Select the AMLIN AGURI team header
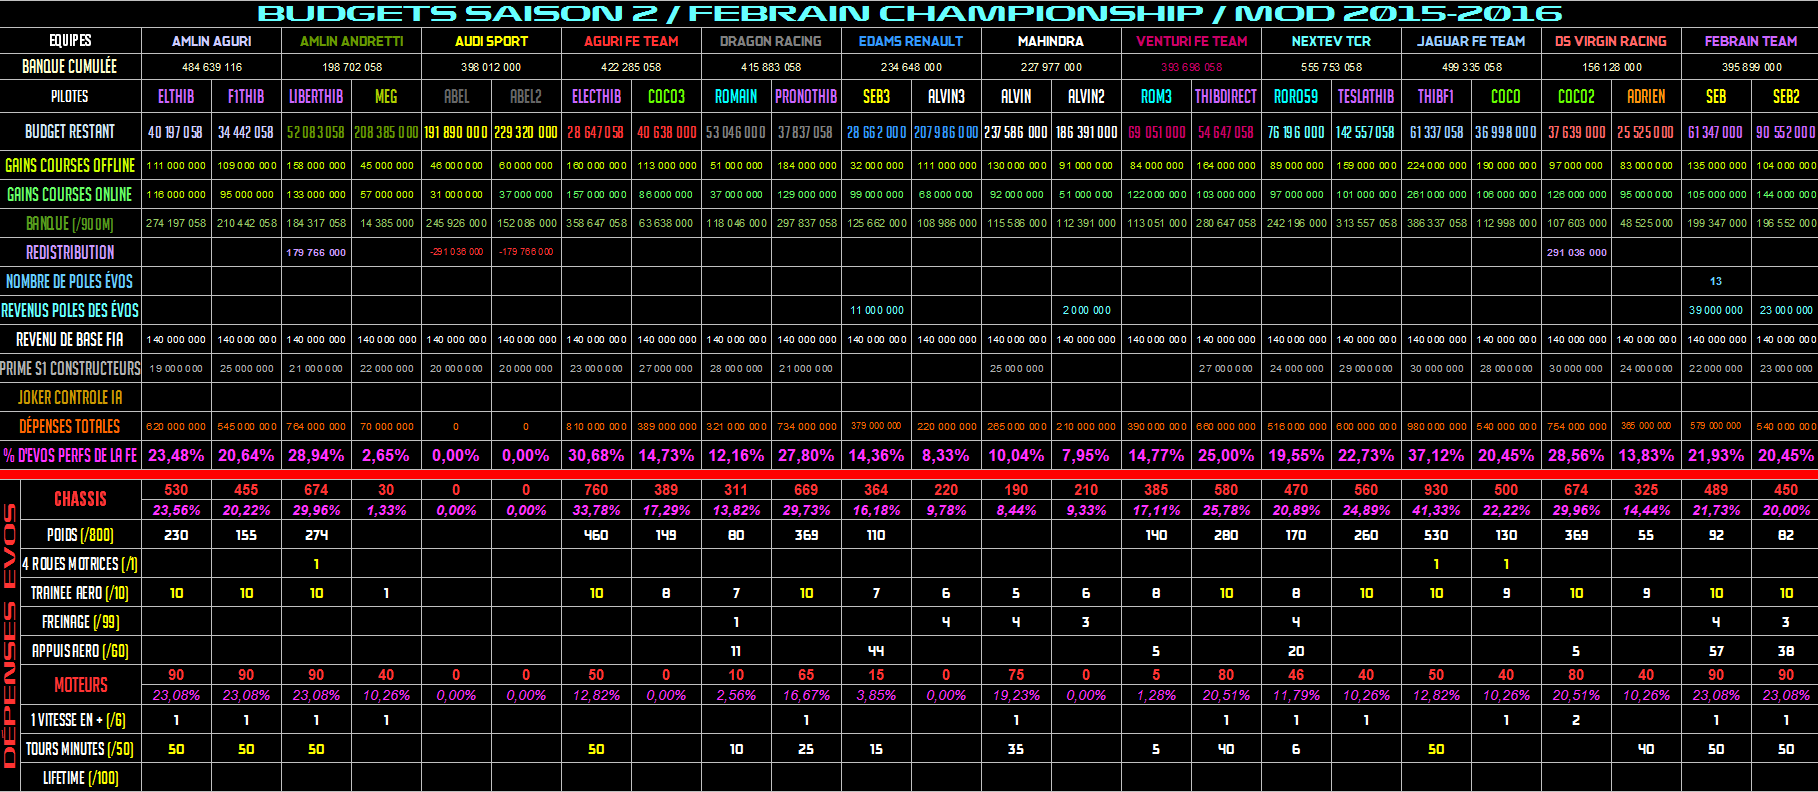The height and width of the screenshot is (792, 1818). [211, 41]
